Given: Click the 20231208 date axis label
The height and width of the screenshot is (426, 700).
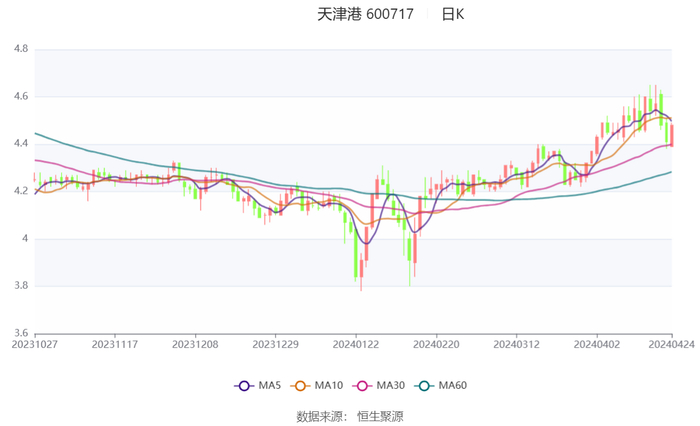Looking at the screenshot, I should (x=195, y=343).
